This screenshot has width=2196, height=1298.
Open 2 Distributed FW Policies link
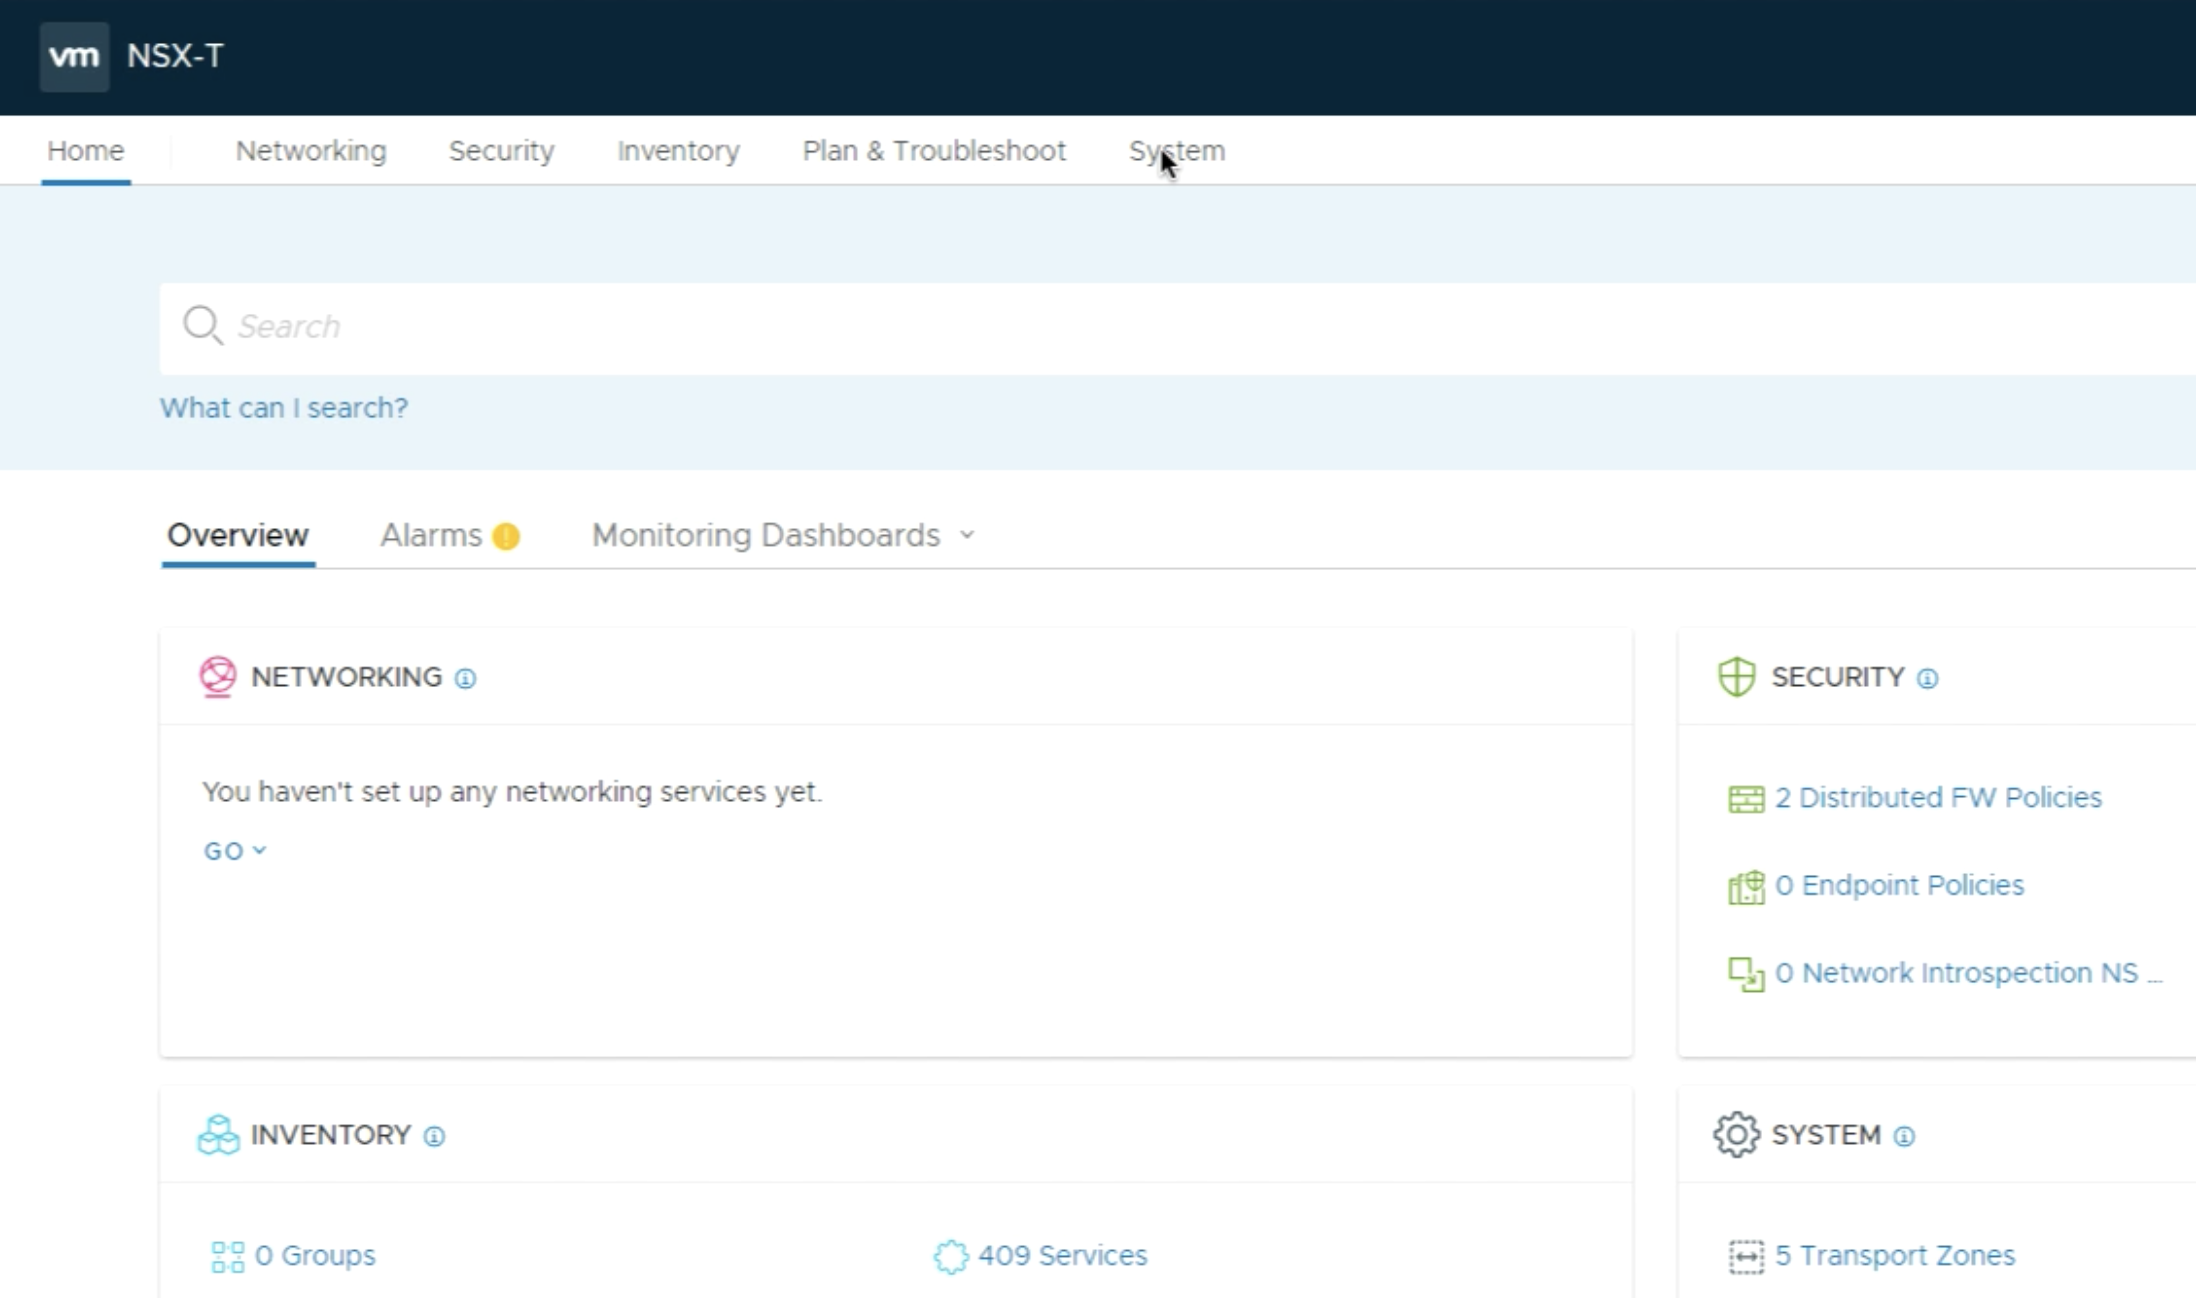tap(1937, 798)
